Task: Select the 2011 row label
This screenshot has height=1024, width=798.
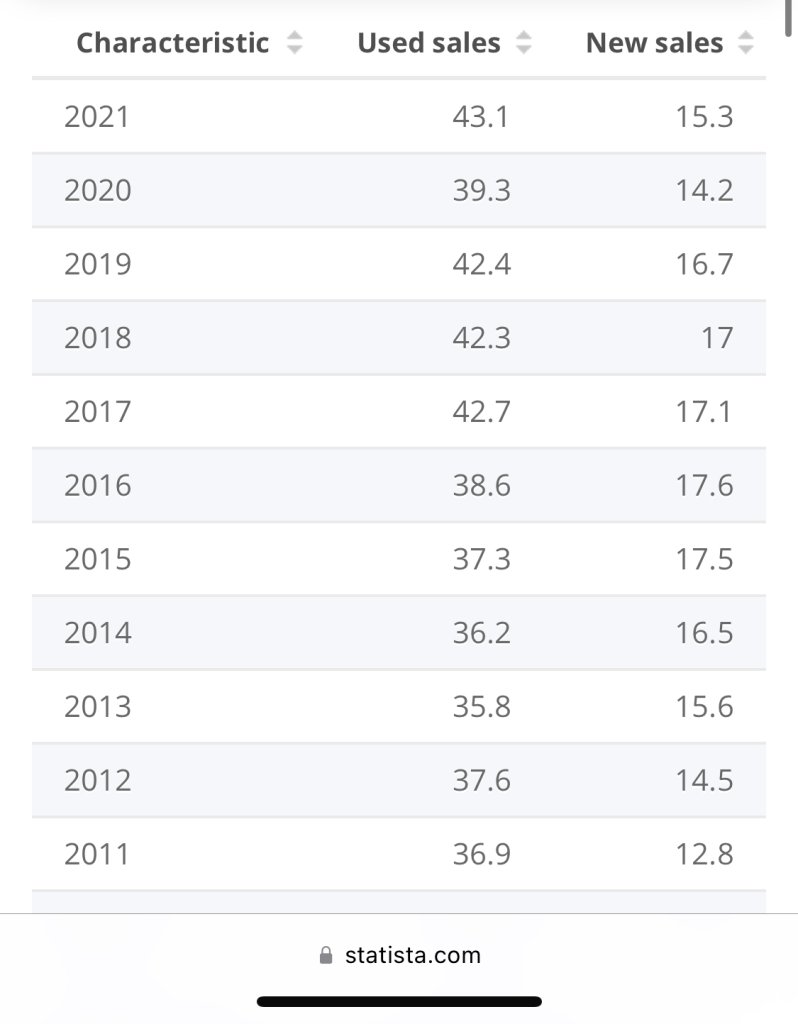Action: click(x=97, y=855)
